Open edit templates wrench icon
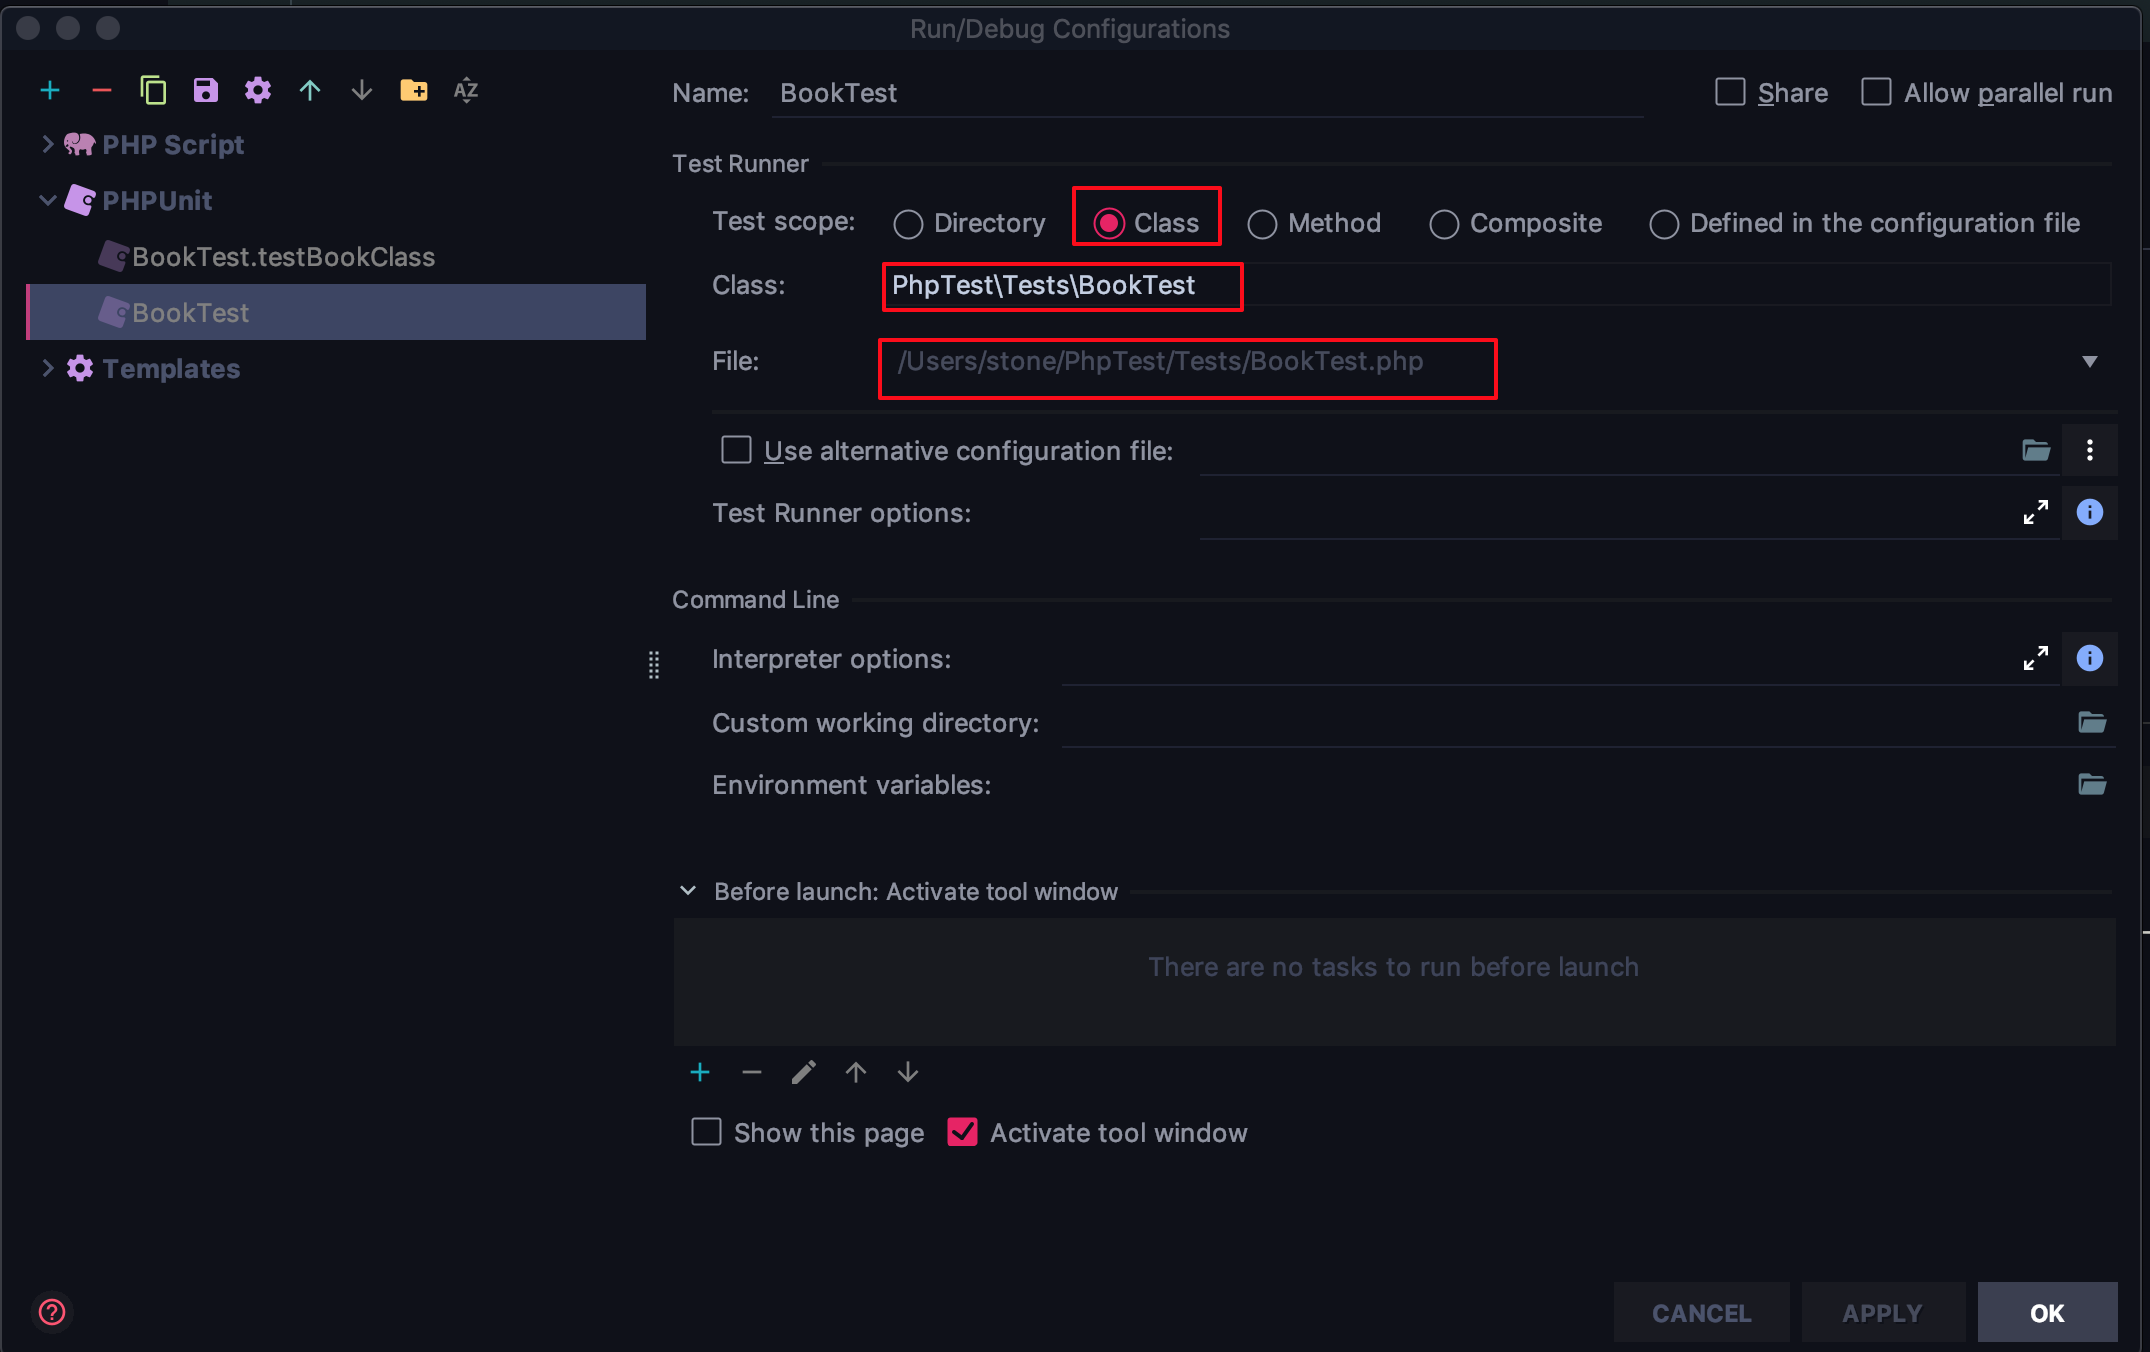 pyautogui.click(x=257, y=91)
